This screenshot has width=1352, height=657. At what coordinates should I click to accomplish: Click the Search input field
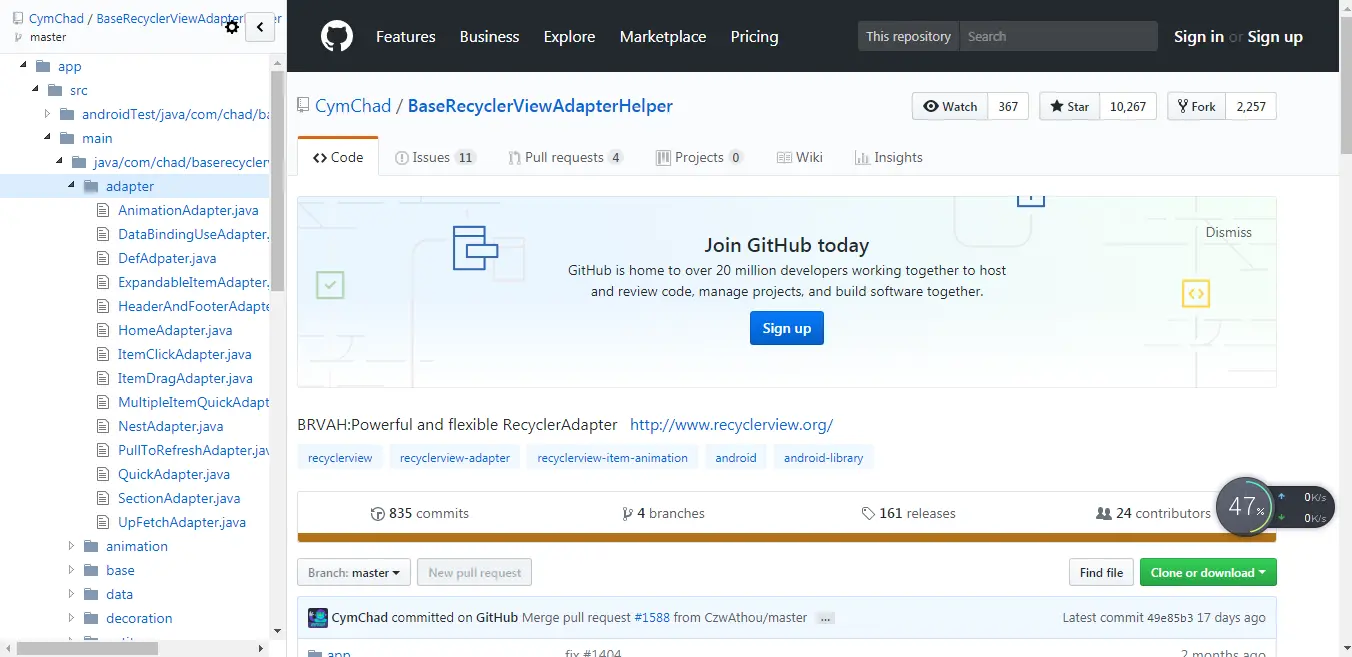1058,37
